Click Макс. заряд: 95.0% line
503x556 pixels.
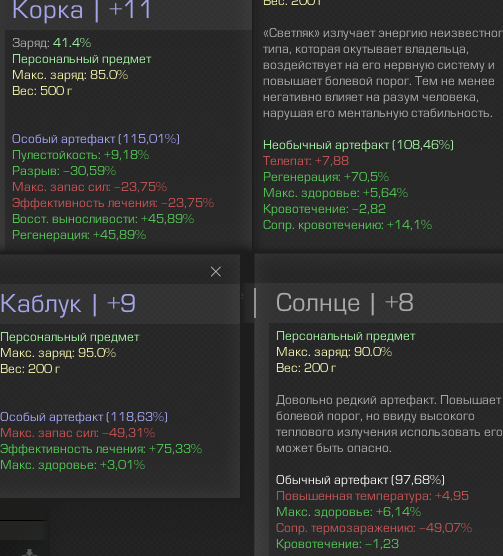point(58,353)
